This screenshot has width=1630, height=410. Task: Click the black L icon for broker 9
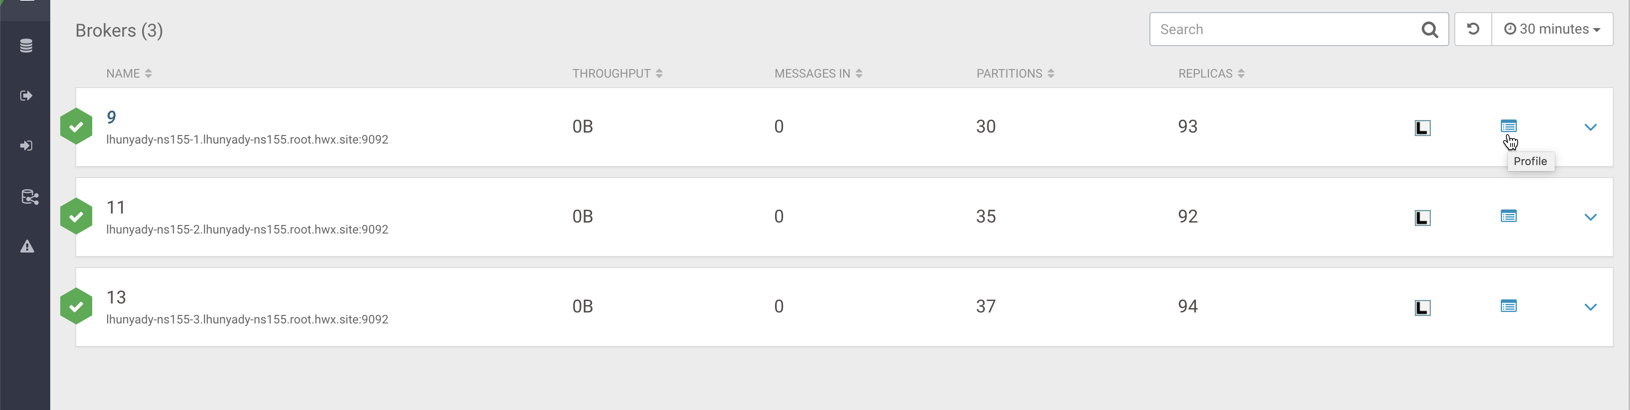click(x=1422, y=128)
